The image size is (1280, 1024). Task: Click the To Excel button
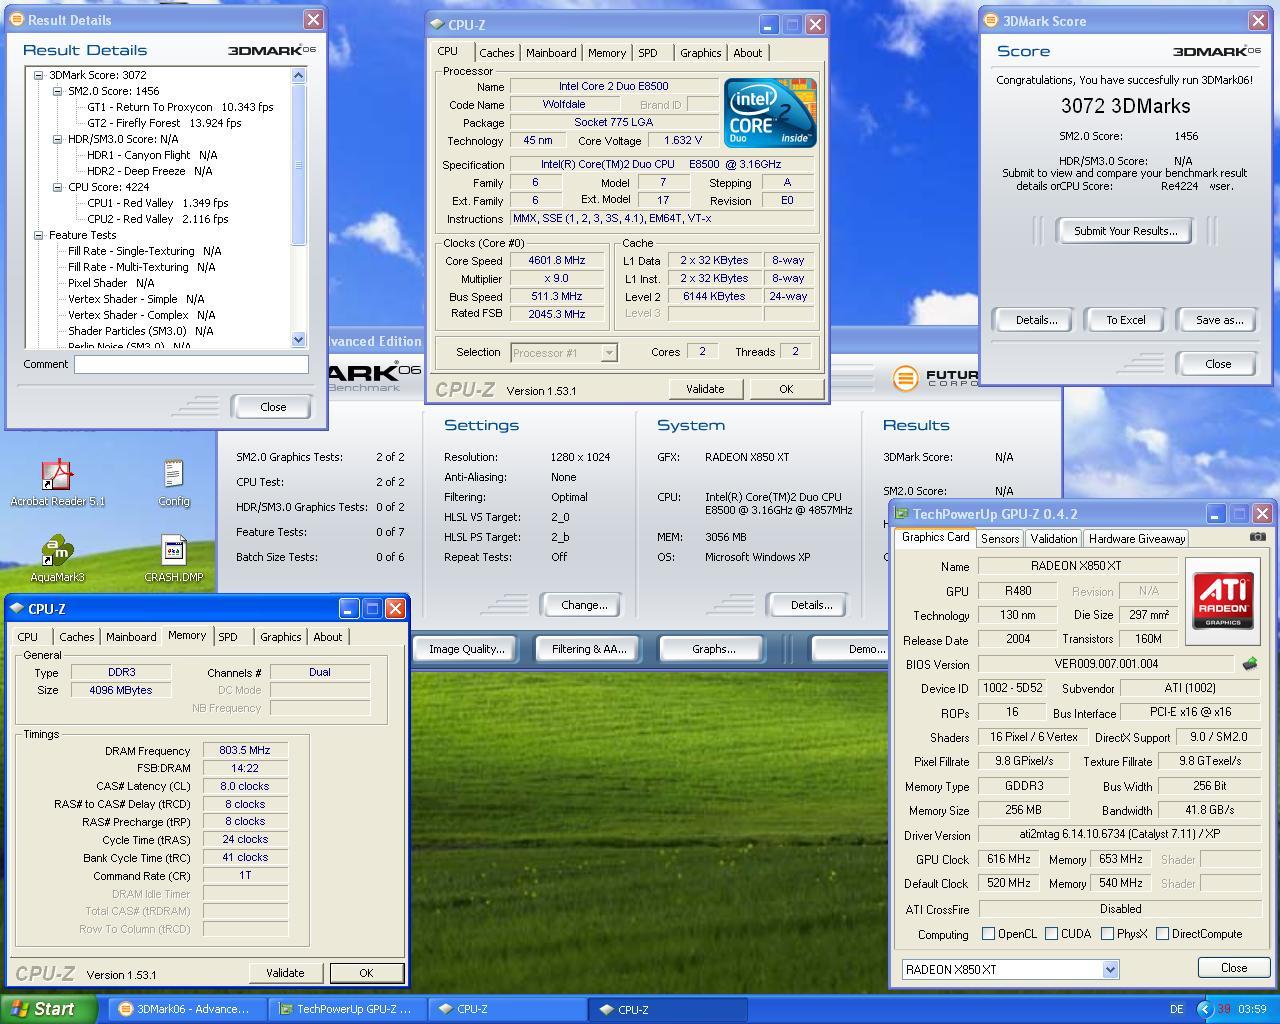click(1125, 320)
